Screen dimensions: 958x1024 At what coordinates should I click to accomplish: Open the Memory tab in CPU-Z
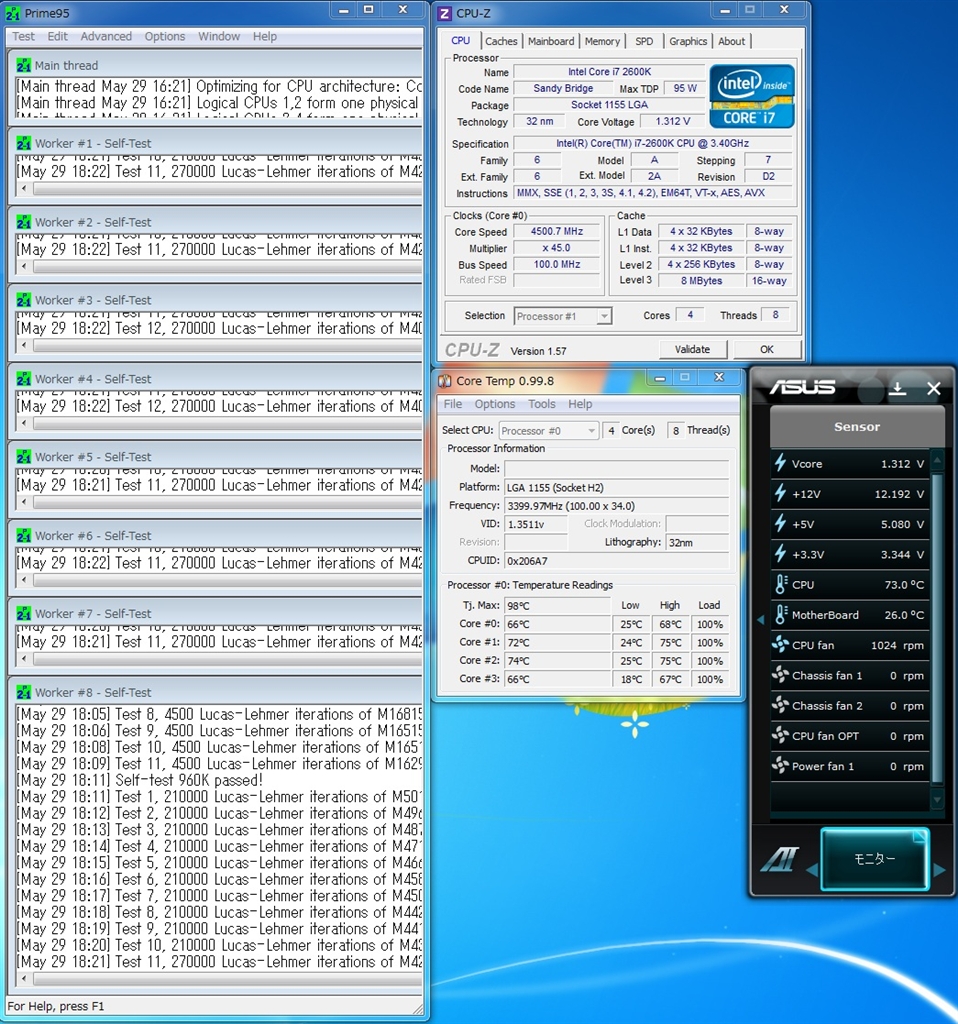tap(602, 41)
